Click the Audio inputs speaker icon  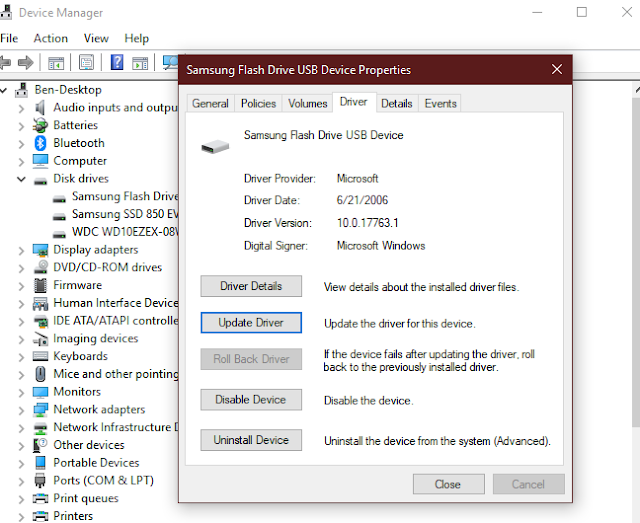pos(40,108)
